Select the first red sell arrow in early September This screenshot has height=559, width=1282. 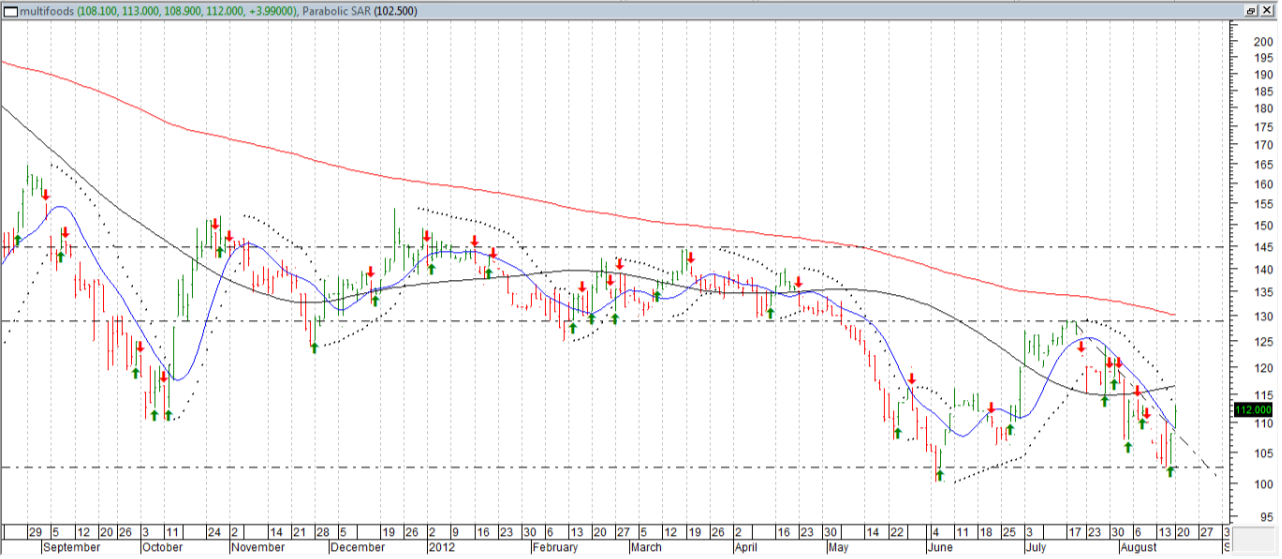pos(45,194)
